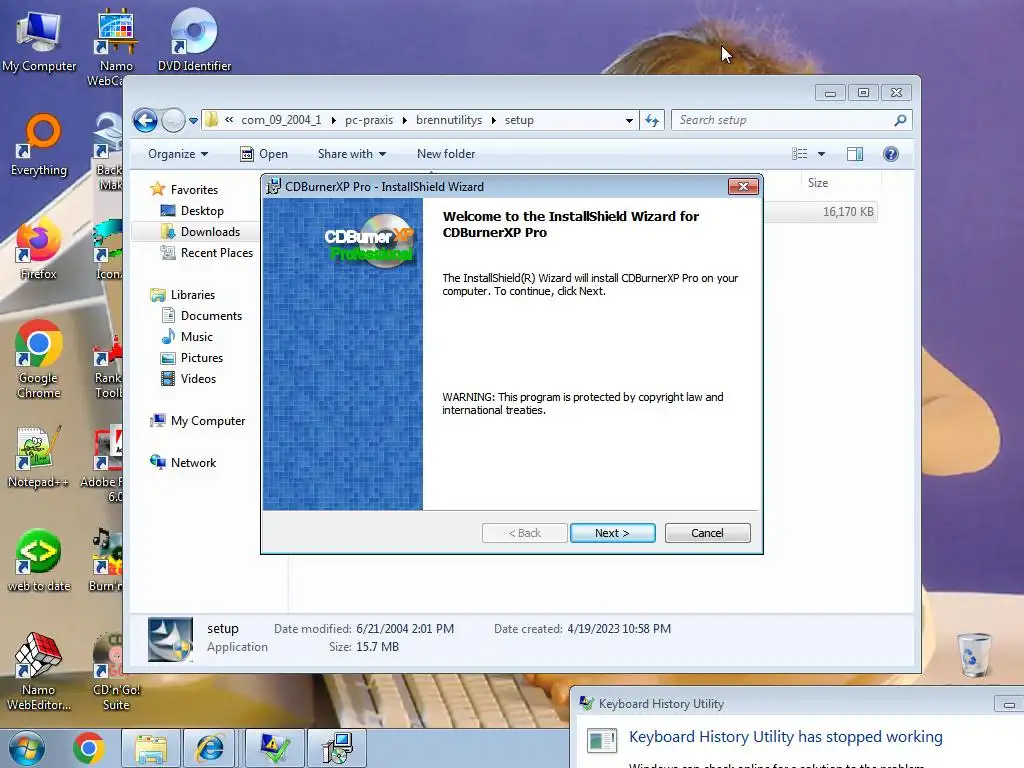Click the Namo WebCanvas desktop icon
Image resolution: width=1024 pixels, height=768 pixels.
coord(116,47)
